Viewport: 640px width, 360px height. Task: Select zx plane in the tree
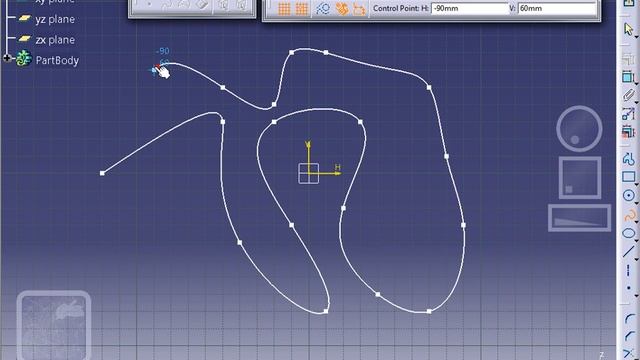click(x=55, y=40)
